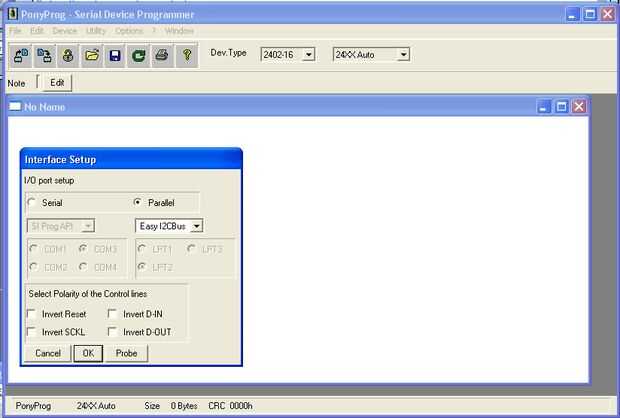Click the Interface Setup dialog title bar

pos(131,159)
